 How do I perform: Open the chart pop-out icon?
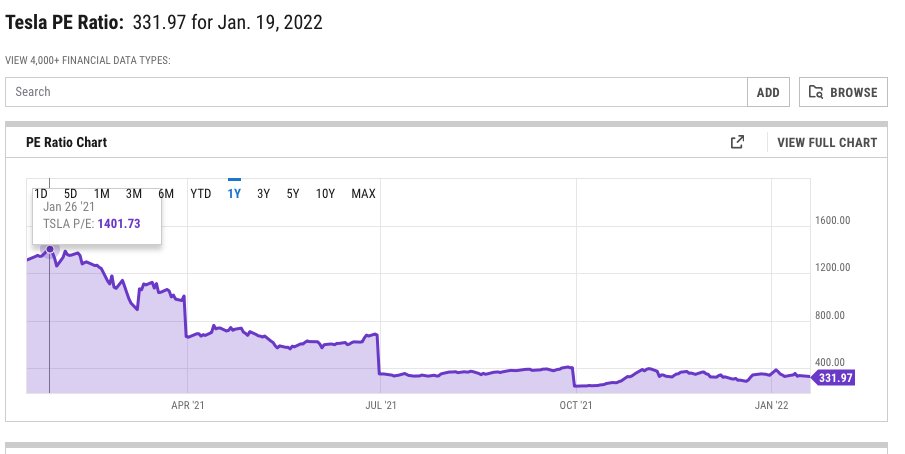click(x=738, y=142)
